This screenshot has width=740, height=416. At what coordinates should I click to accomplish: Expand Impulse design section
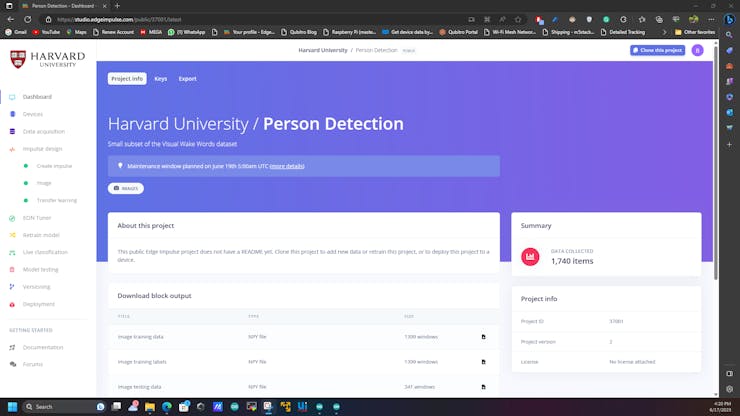pos(42,149)
